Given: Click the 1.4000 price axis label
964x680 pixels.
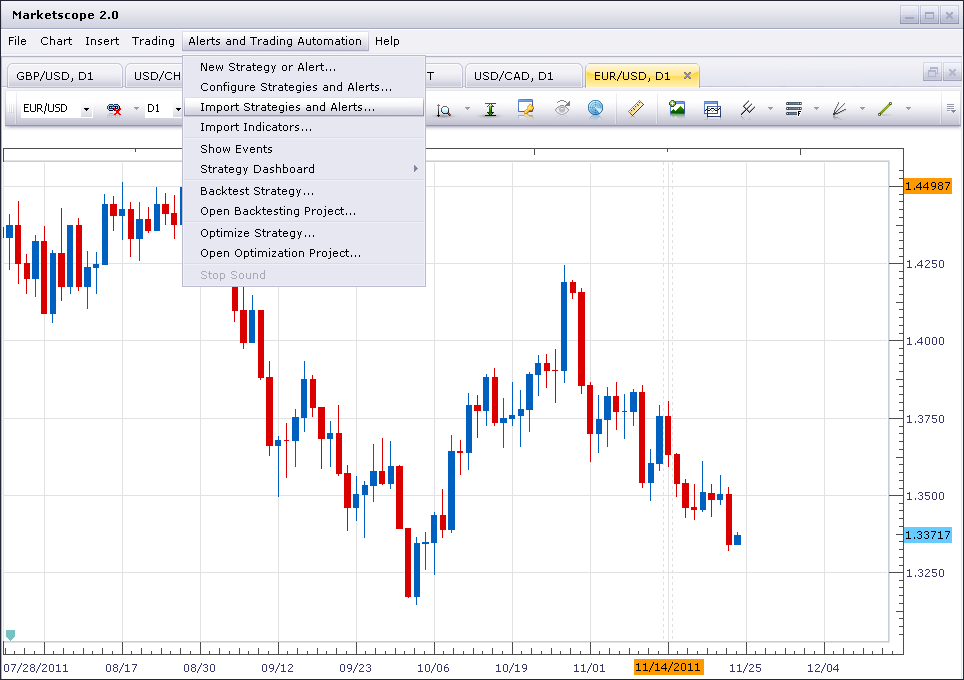Looking at the screenshot, I should tap(925, 341).
